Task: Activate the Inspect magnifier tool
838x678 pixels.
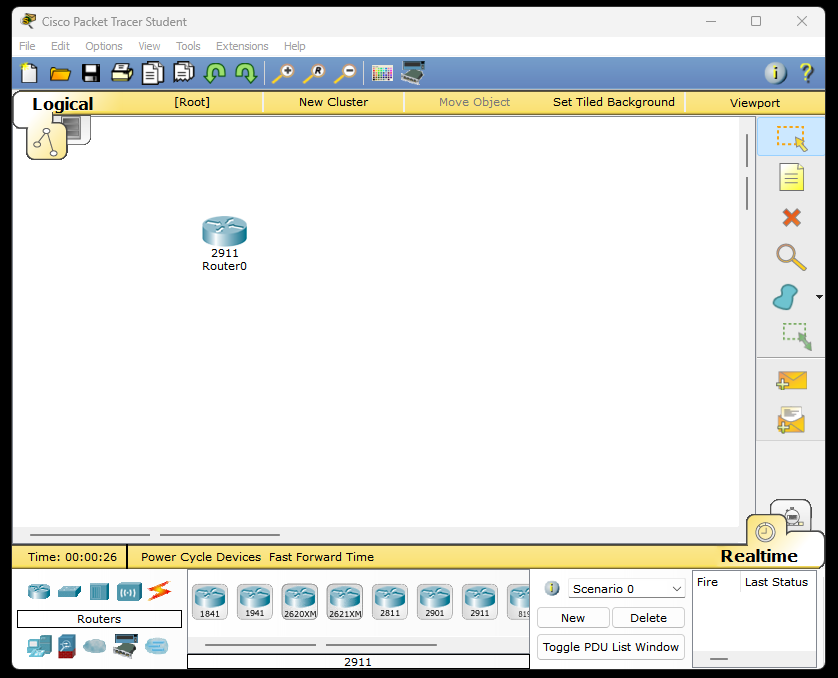Action: pyautogui.click(x=792, y=258)
